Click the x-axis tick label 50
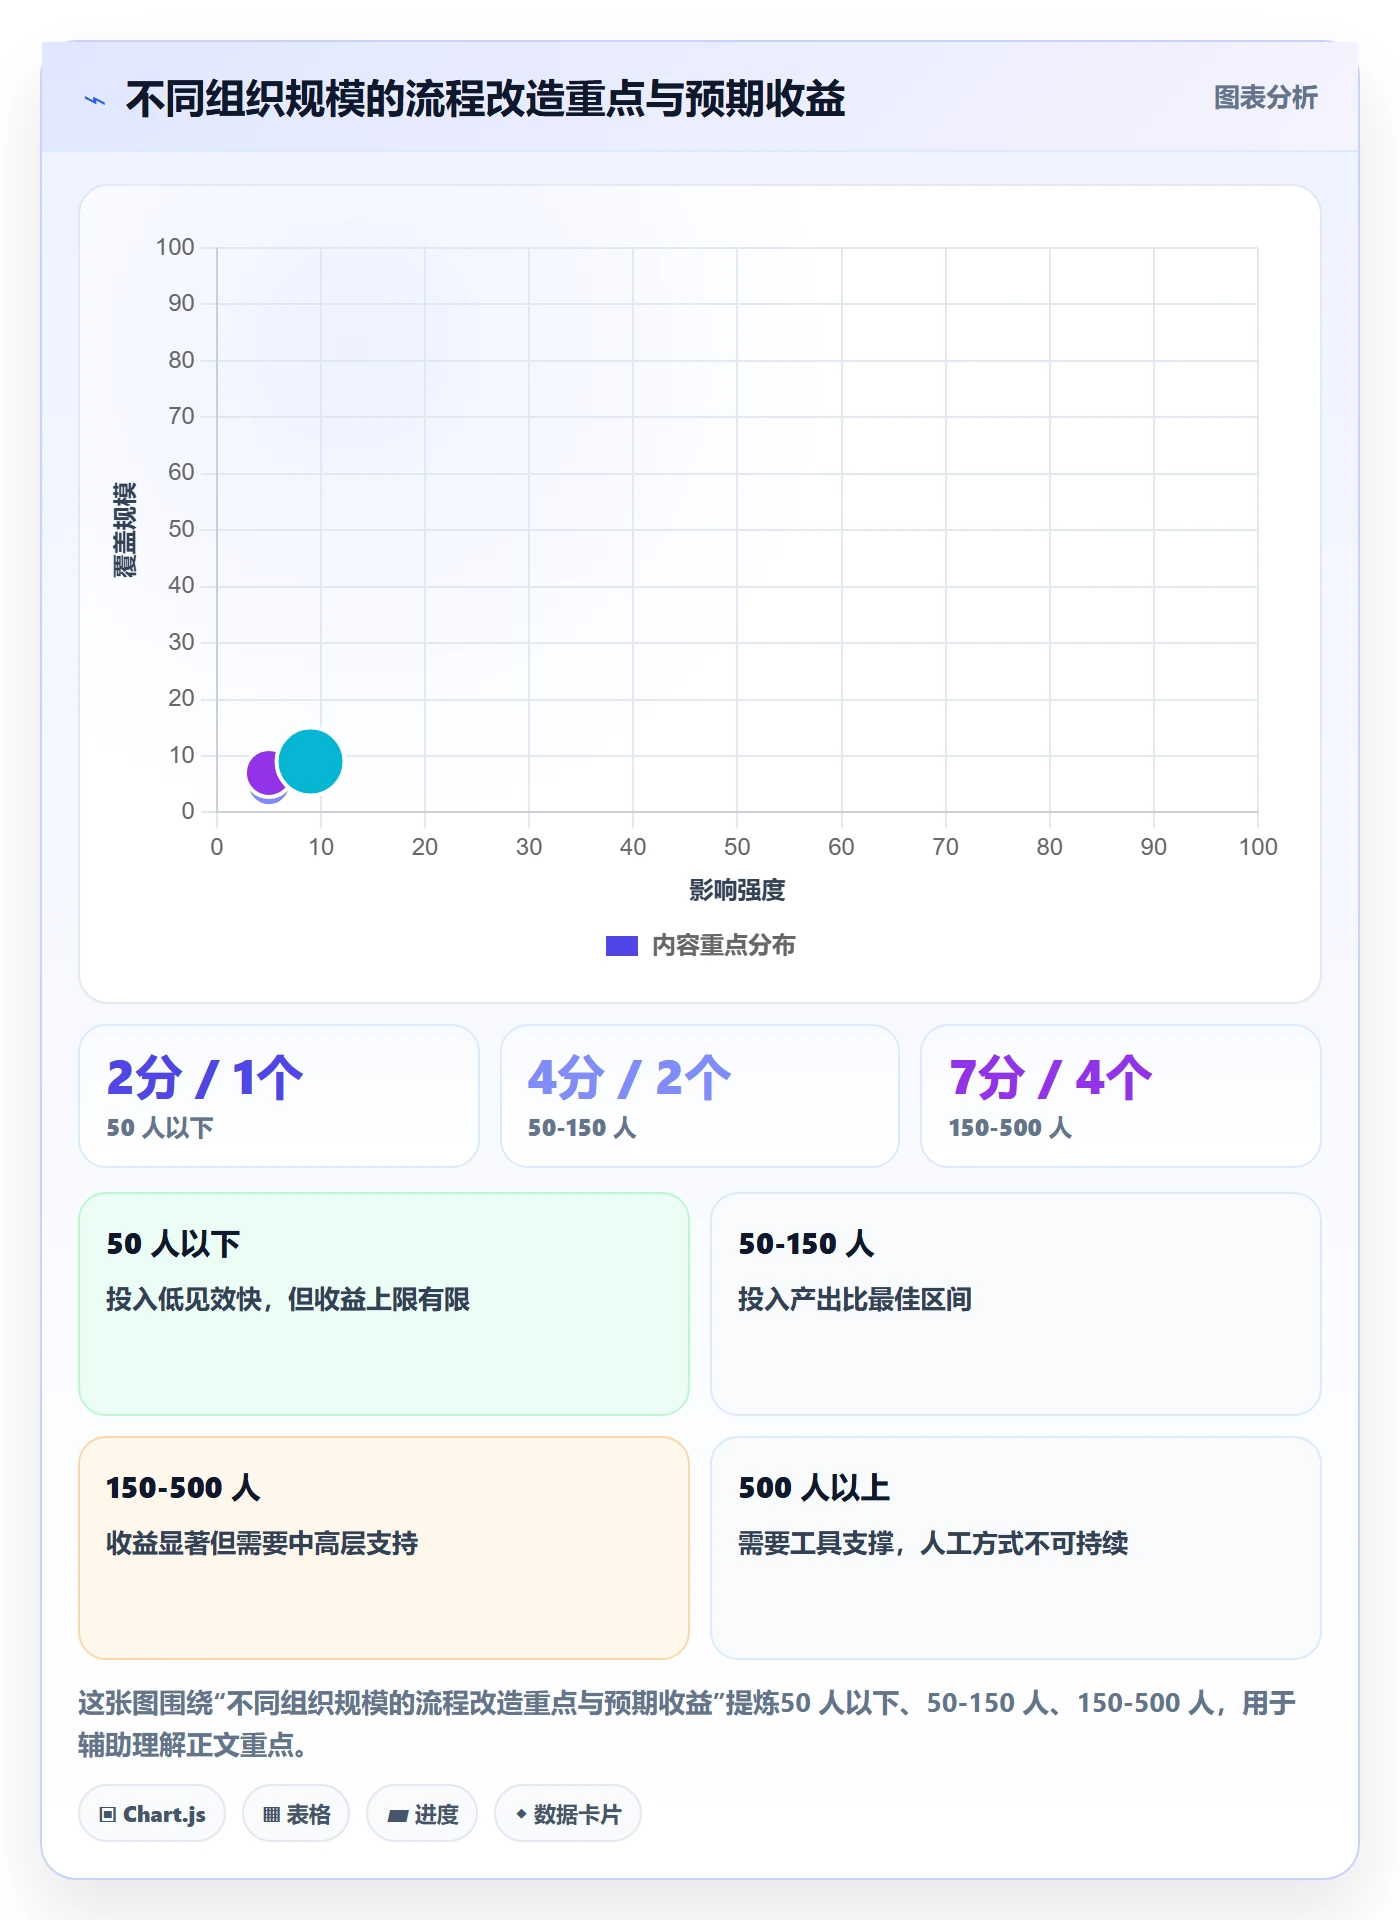The height and width of the screenshot is (1920, 1400). click(737, 847)
